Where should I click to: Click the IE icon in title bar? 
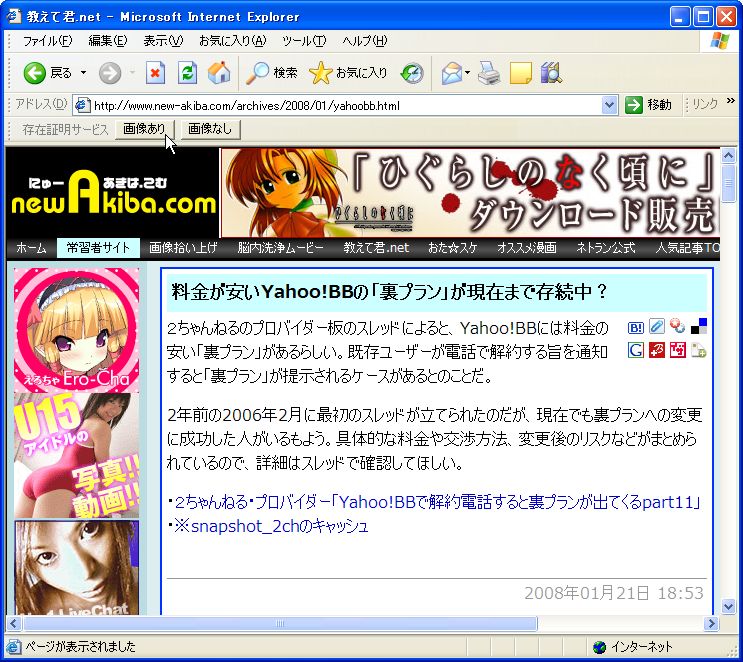coord(14,16)
